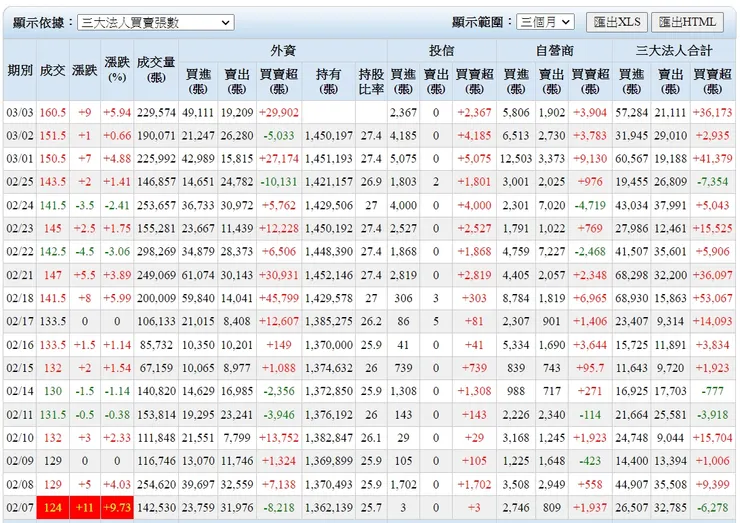Image resolution: width=740 pixels, height=523 pixels.
Task: Select the 03/02 date cell
Action: (x=20, y=135)
